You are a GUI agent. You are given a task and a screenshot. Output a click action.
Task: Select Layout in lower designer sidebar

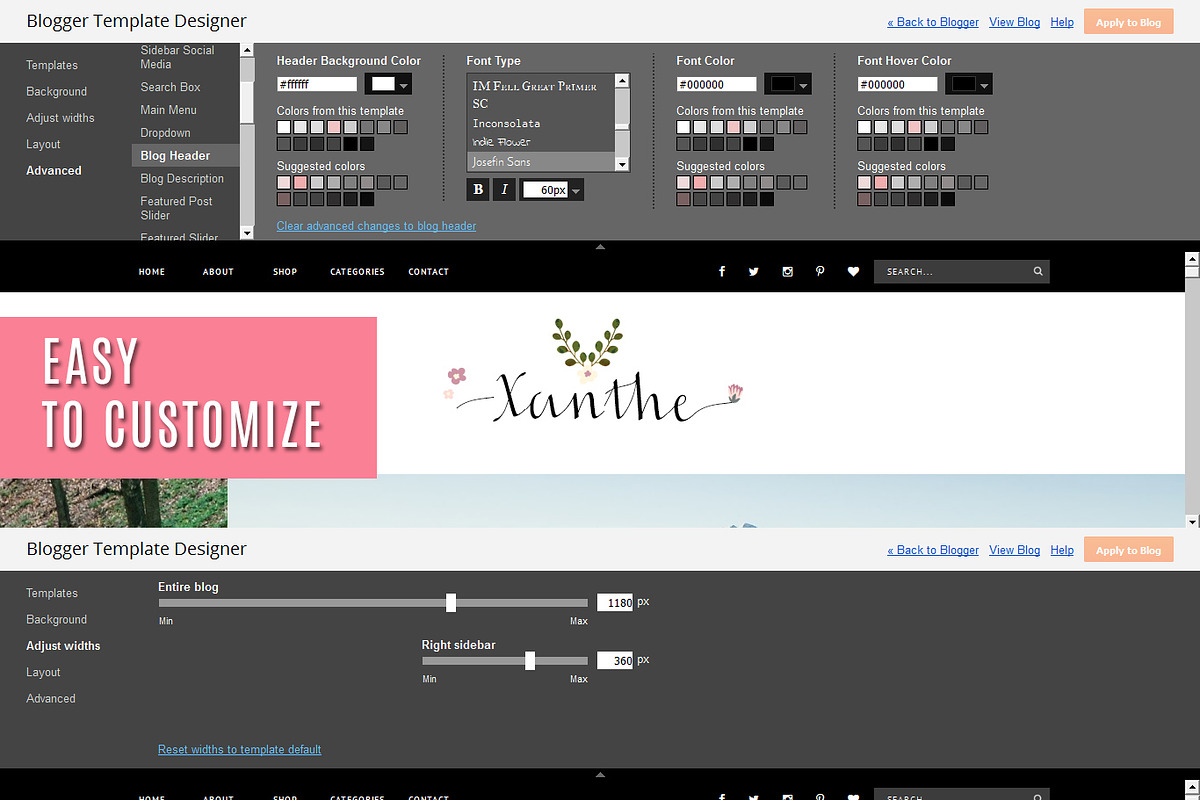tap(43, 672)
